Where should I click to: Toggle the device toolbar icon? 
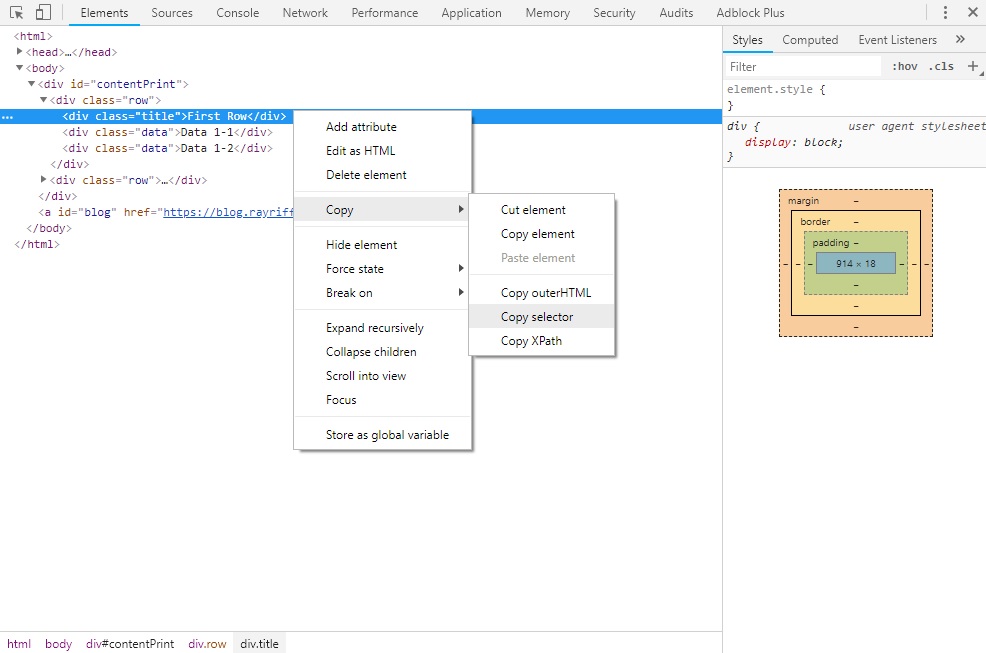point(43,13)
